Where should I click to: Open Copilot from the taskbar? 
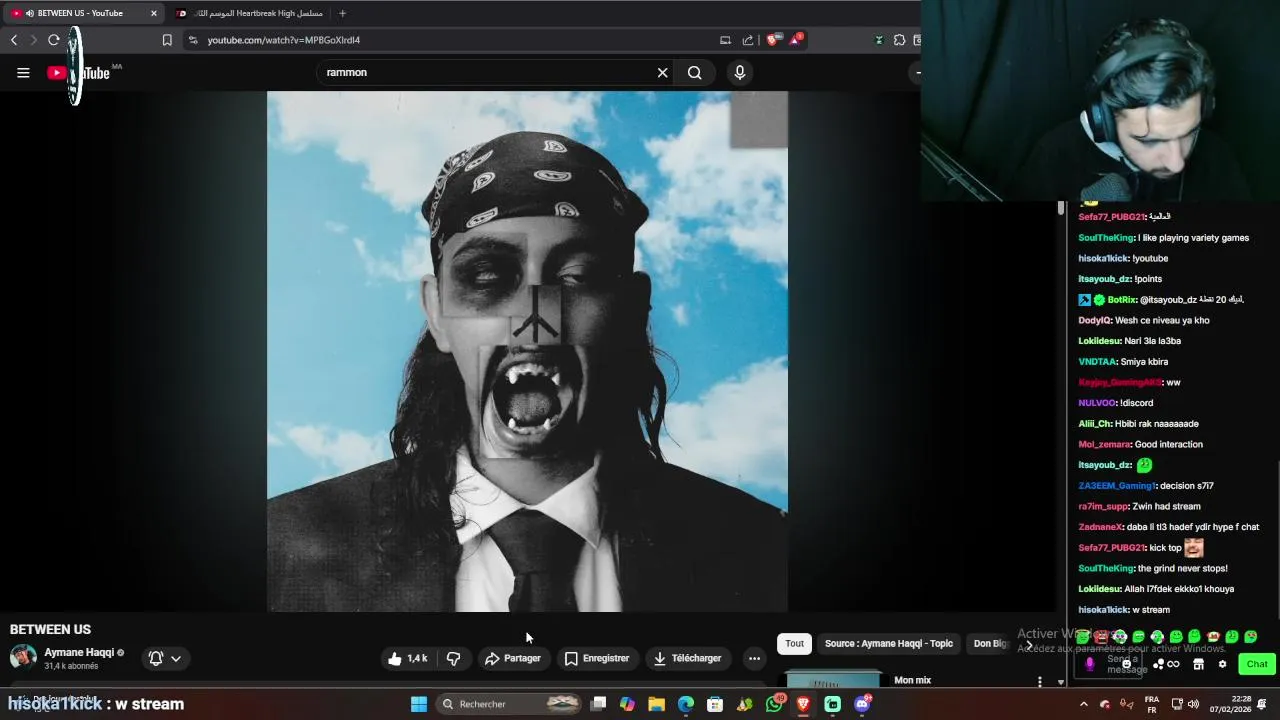627,704
